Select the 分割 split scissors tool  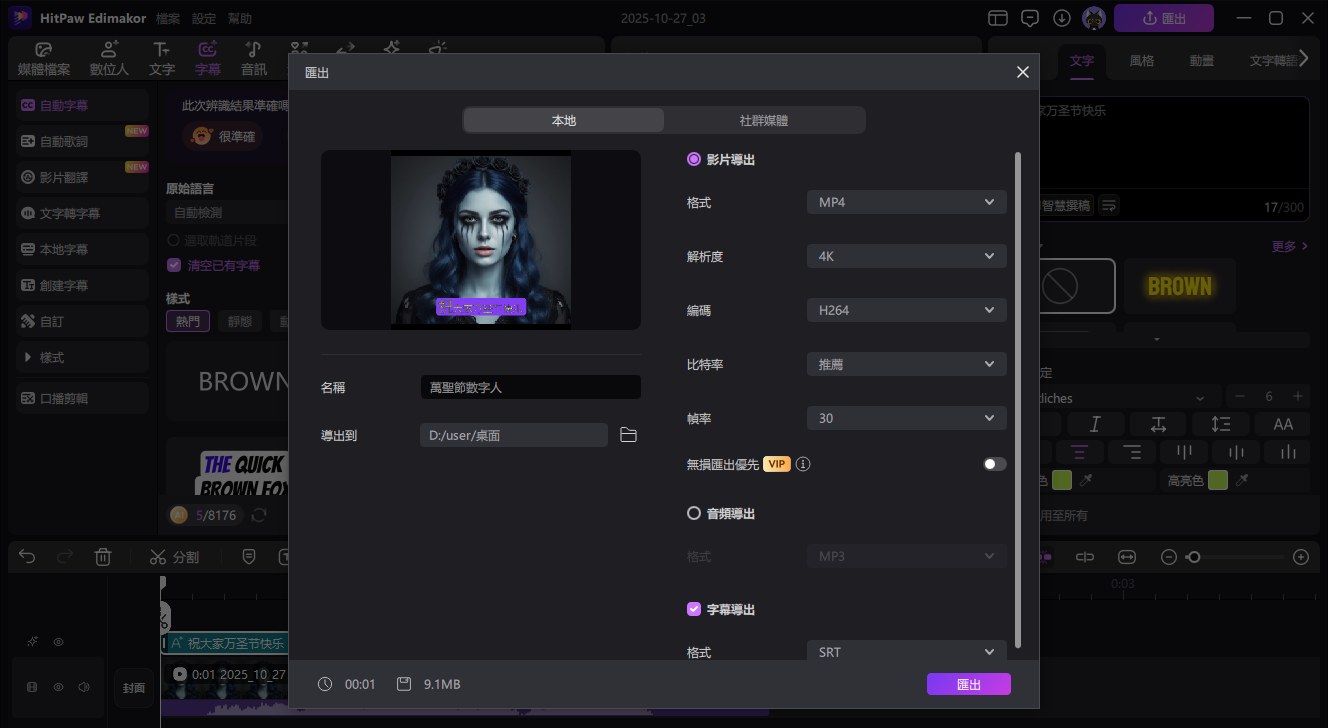[174, 557]
